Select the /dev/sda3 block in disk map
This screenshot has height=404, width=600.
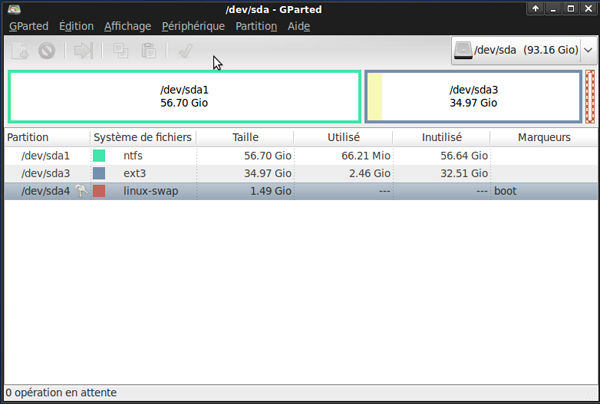click(x=473, y=96)
